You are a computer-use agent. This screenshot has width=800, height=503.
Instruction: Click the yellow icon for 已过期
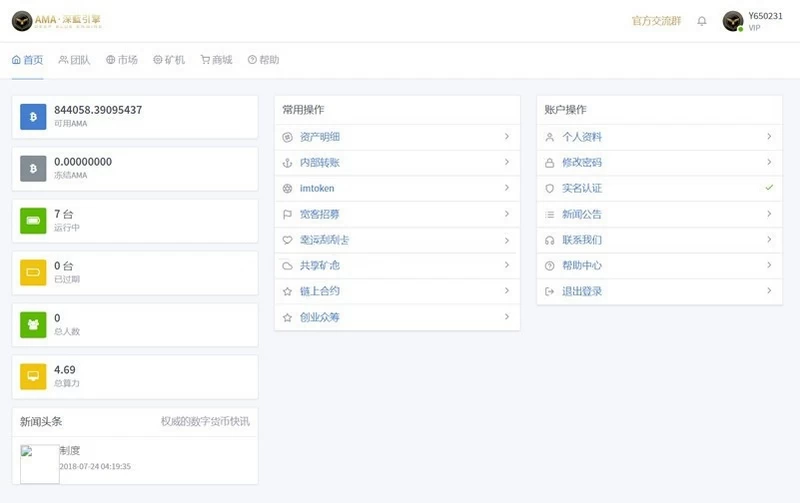(x=33, y=272)
